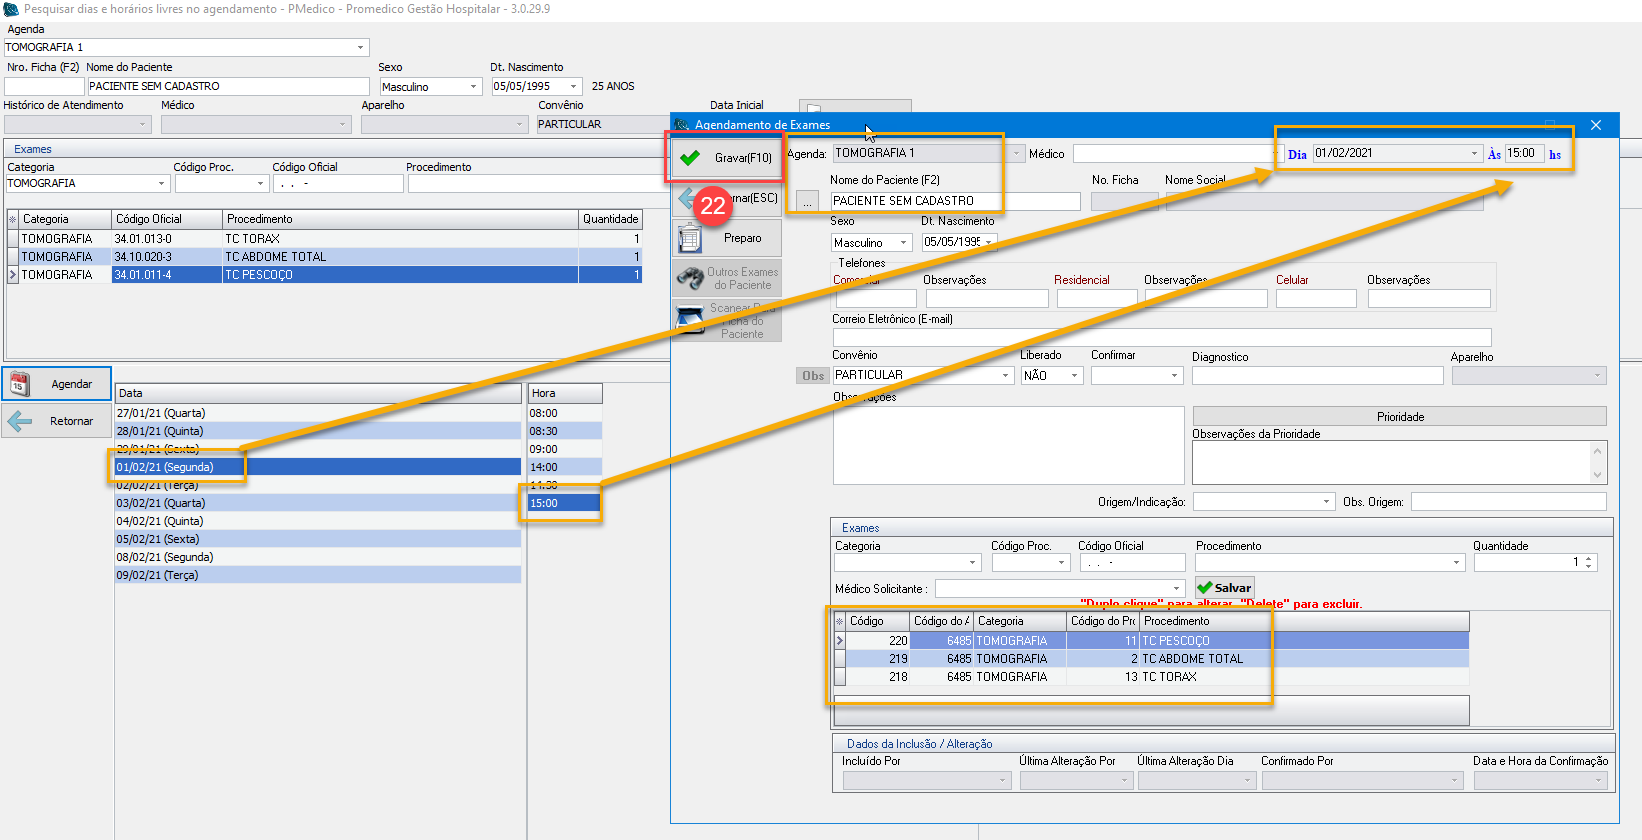Open the Procedimento dropdown in dialog Exames
1642x840 pixels.
(x=1456, y=563)
